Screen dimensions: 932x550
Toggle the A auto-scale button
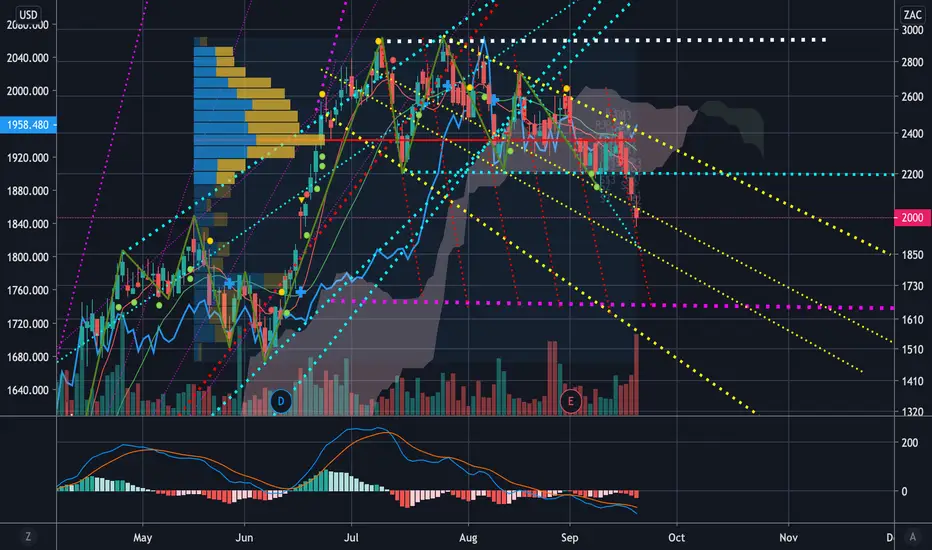click(x=912, y=537)
